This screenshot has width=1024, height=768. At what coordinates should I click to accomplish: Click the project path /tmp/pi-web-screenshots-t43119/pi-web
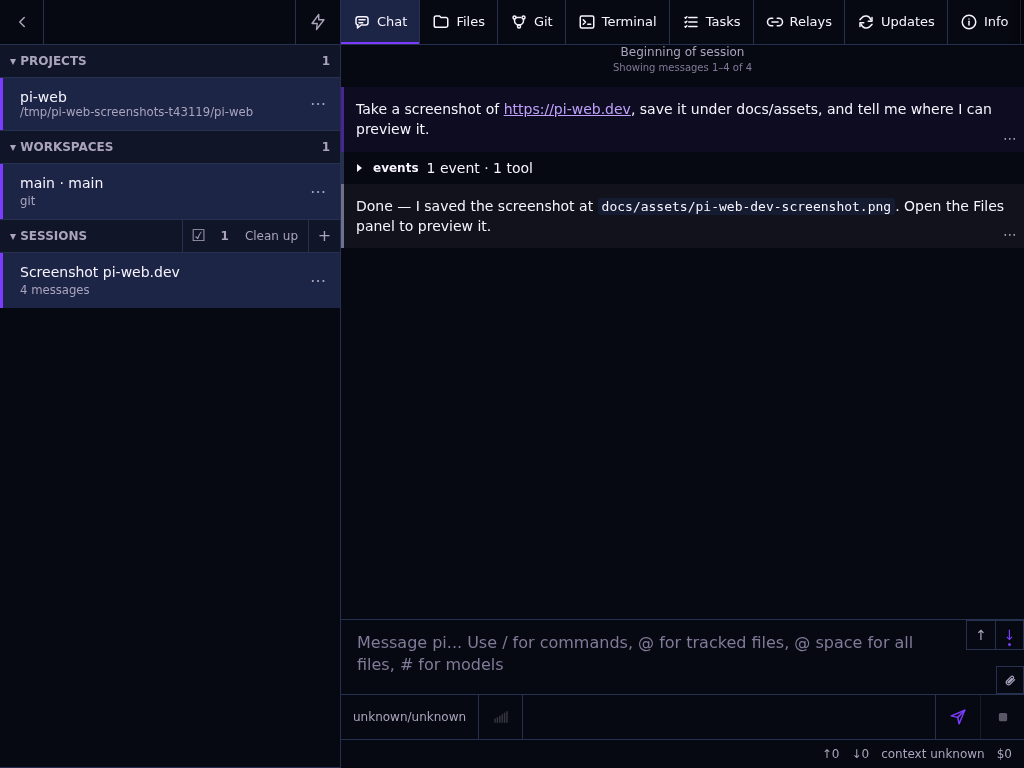(x=136, y=112)
